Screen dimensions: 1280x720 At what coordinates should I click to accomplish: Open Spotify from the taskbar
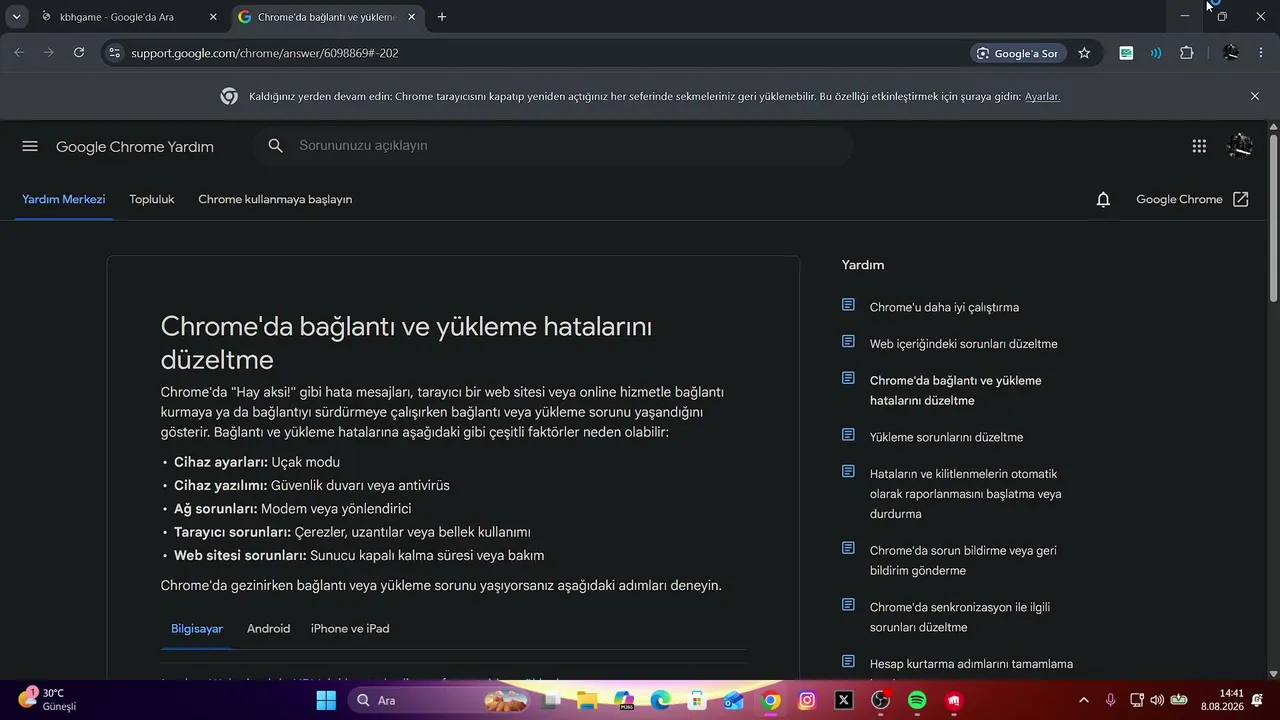(917, 700)
